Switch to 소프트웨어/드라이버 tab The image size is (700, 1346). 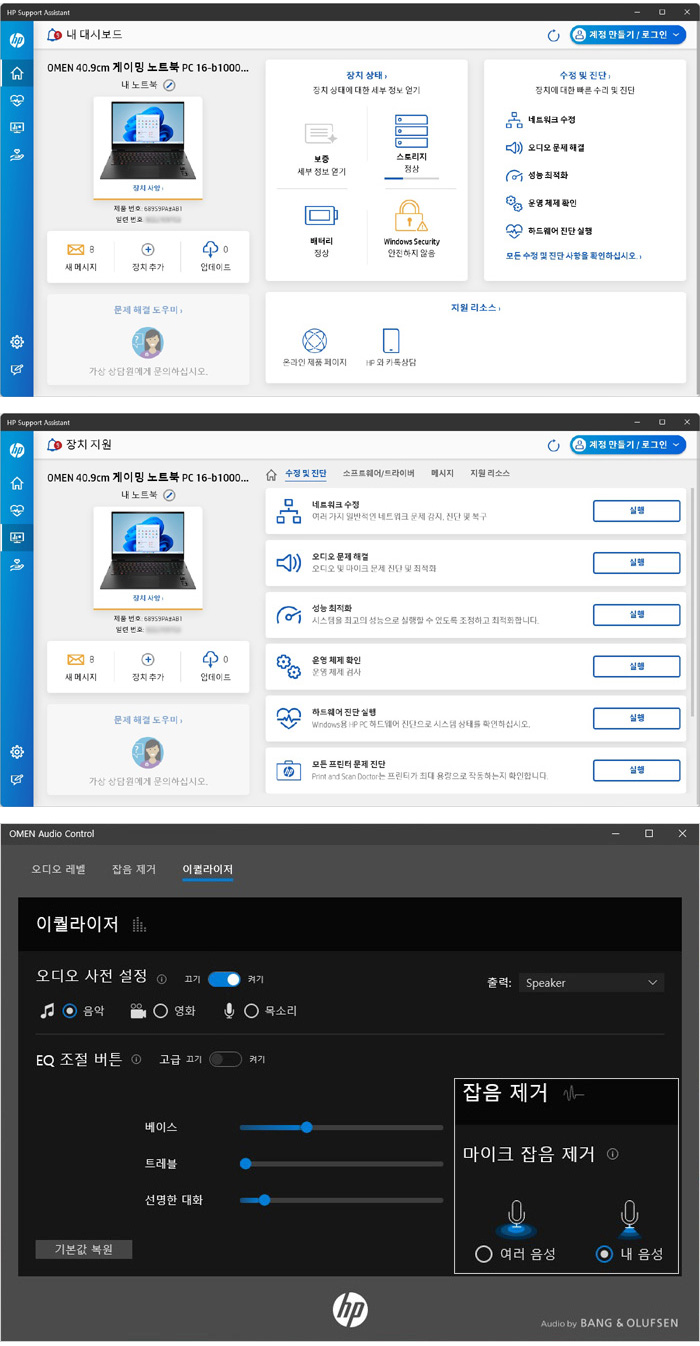[x=379, y=473]
